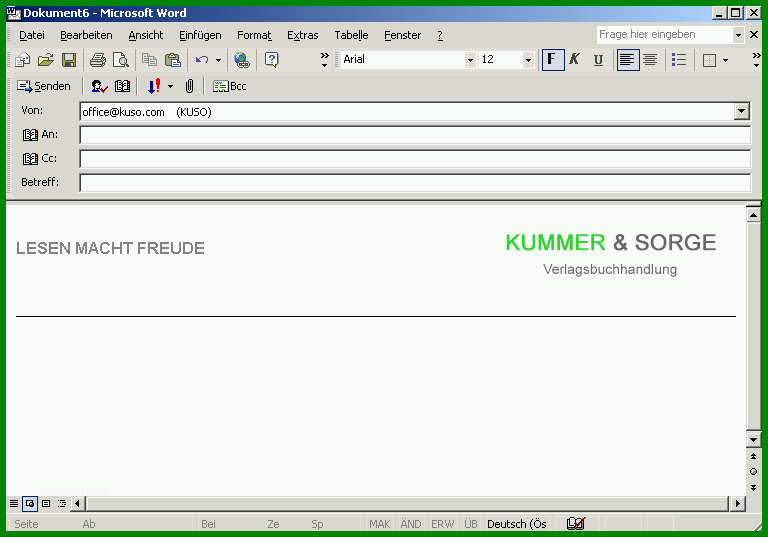Attach a file with paperclip icon
Viewport: 768px width, 537px height.
(190, 87)
